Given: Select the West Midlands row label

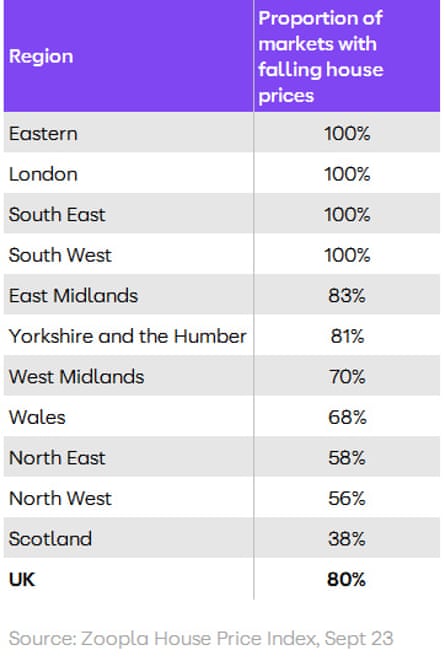Looking at the screenshot, I should (76, 376).
